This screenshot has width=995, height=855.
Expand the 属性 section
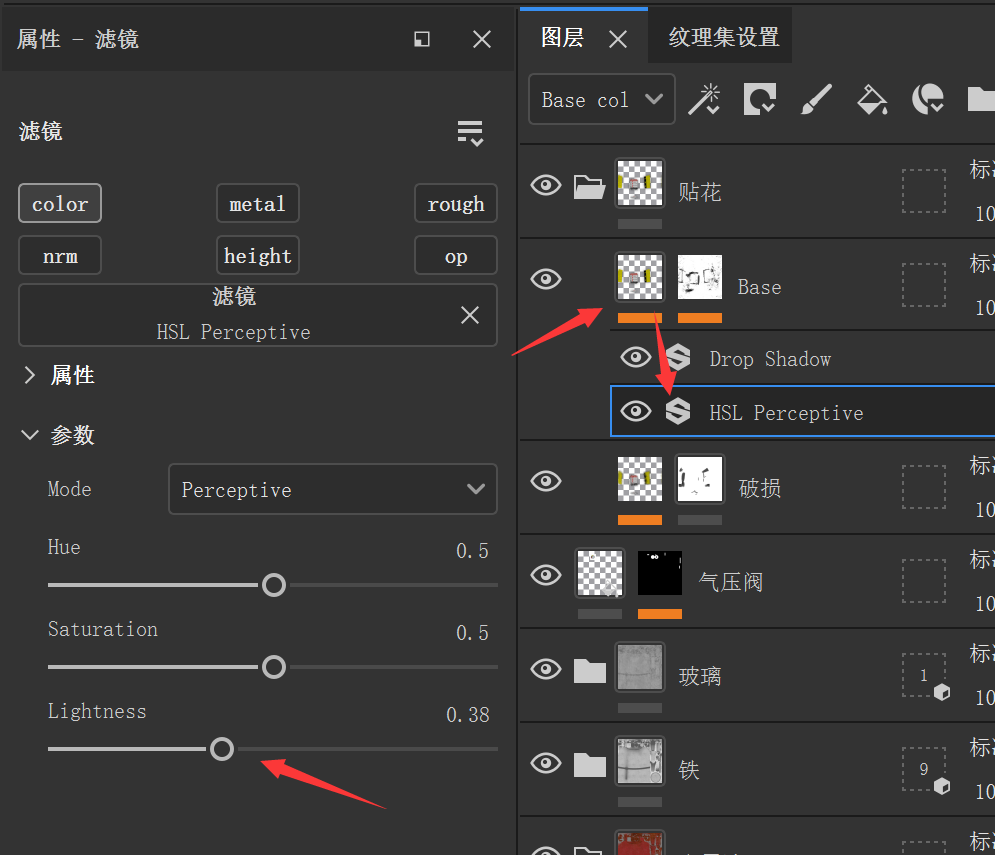tap(28, 375)
